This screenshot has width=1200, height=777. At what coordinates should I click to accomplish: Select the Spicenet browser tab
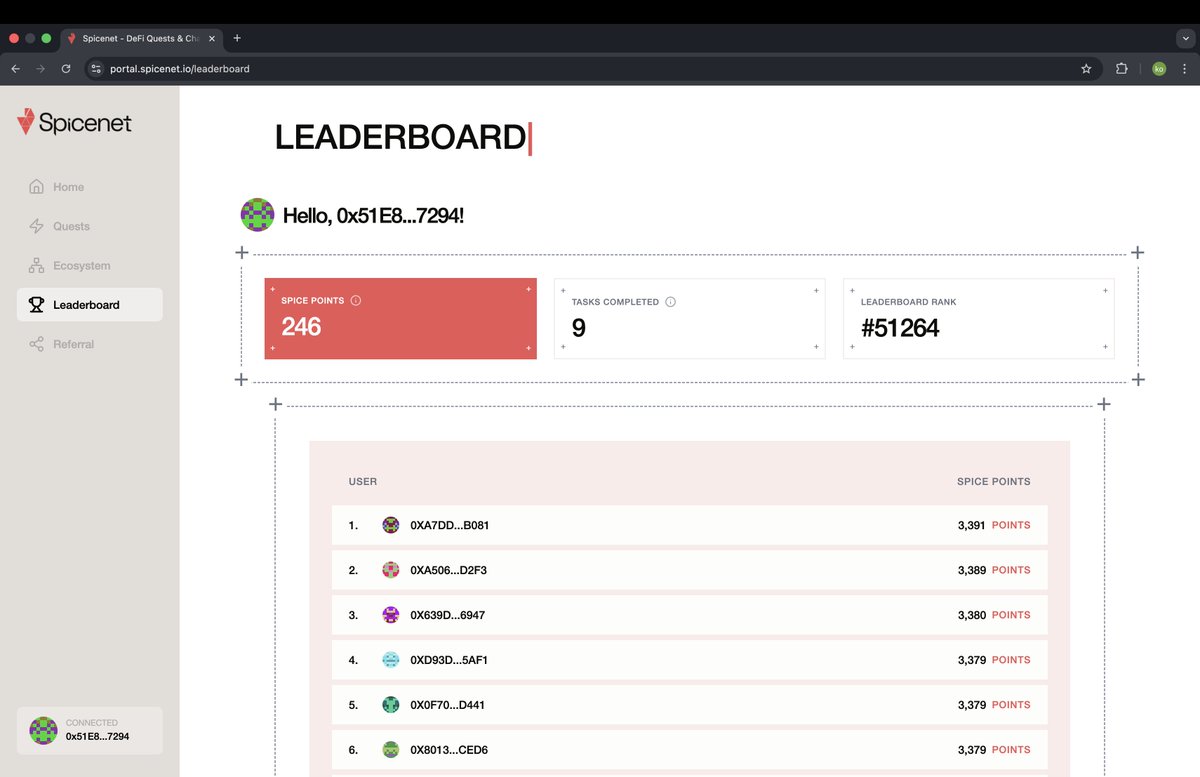[142, 38]
